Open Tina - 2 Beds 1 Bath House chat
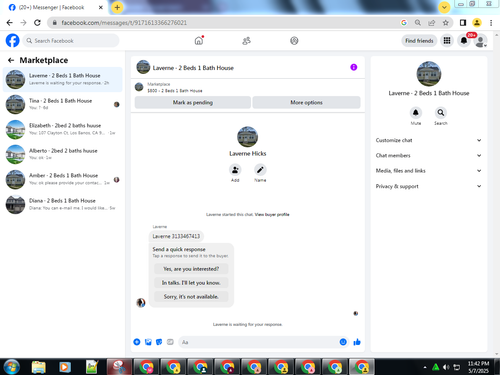The height and width of the screenshot is (375, 500). point(63,104)
